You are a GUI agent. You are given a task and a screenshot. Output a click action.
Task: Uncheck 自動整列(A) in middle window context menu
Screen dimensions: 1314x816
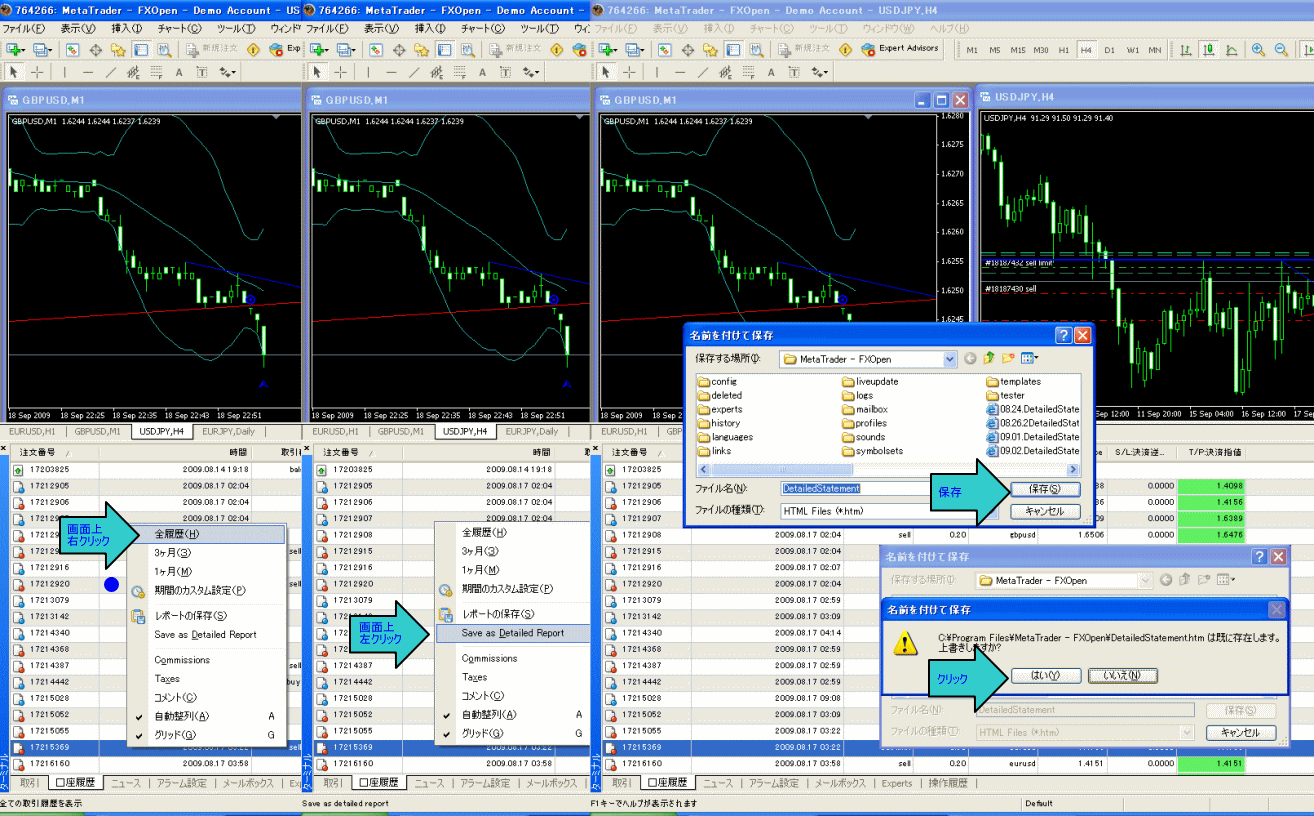coord(514,714)
